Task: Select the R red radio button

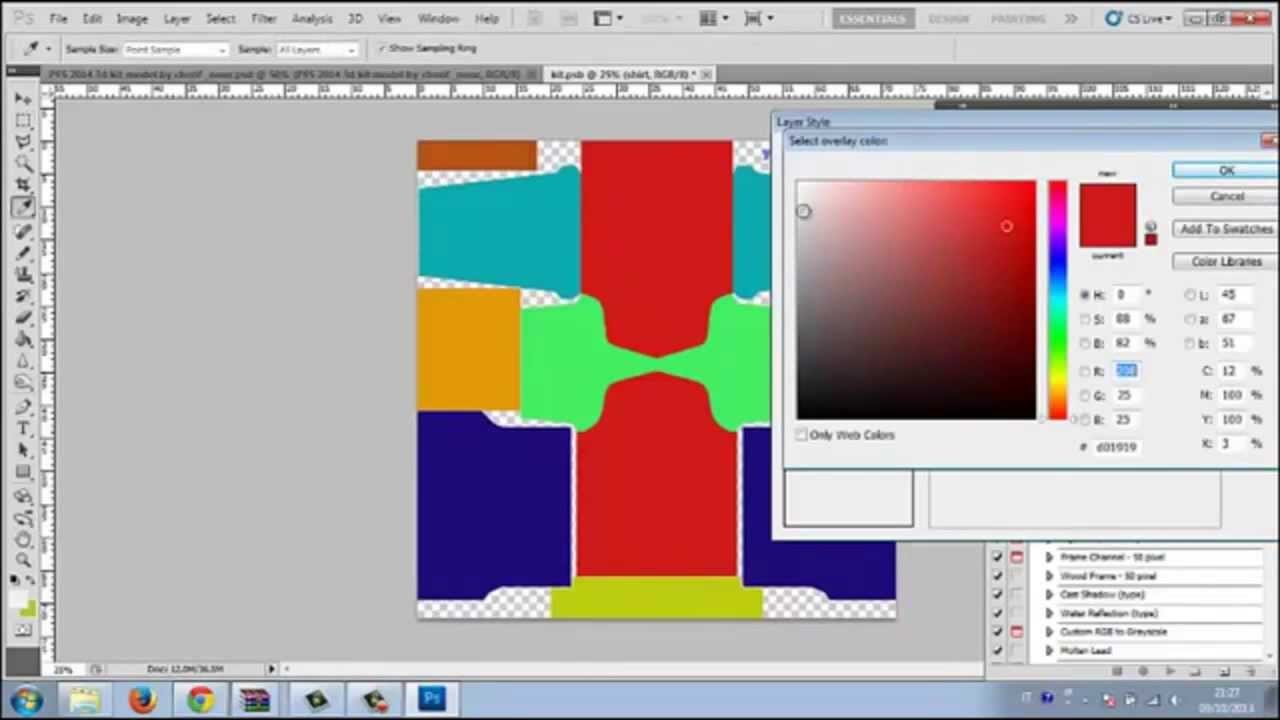Action: [1085, 371]
